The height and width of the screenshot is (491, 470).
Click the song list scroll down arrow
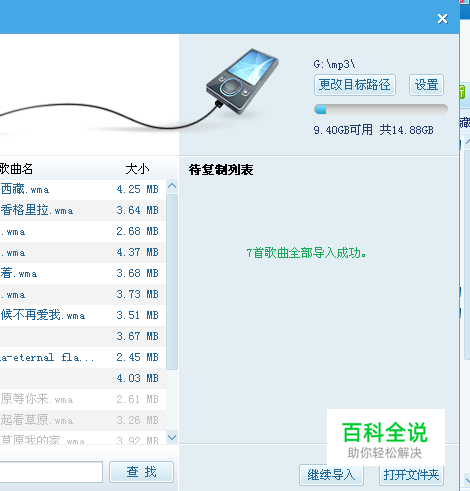(172, 437)
